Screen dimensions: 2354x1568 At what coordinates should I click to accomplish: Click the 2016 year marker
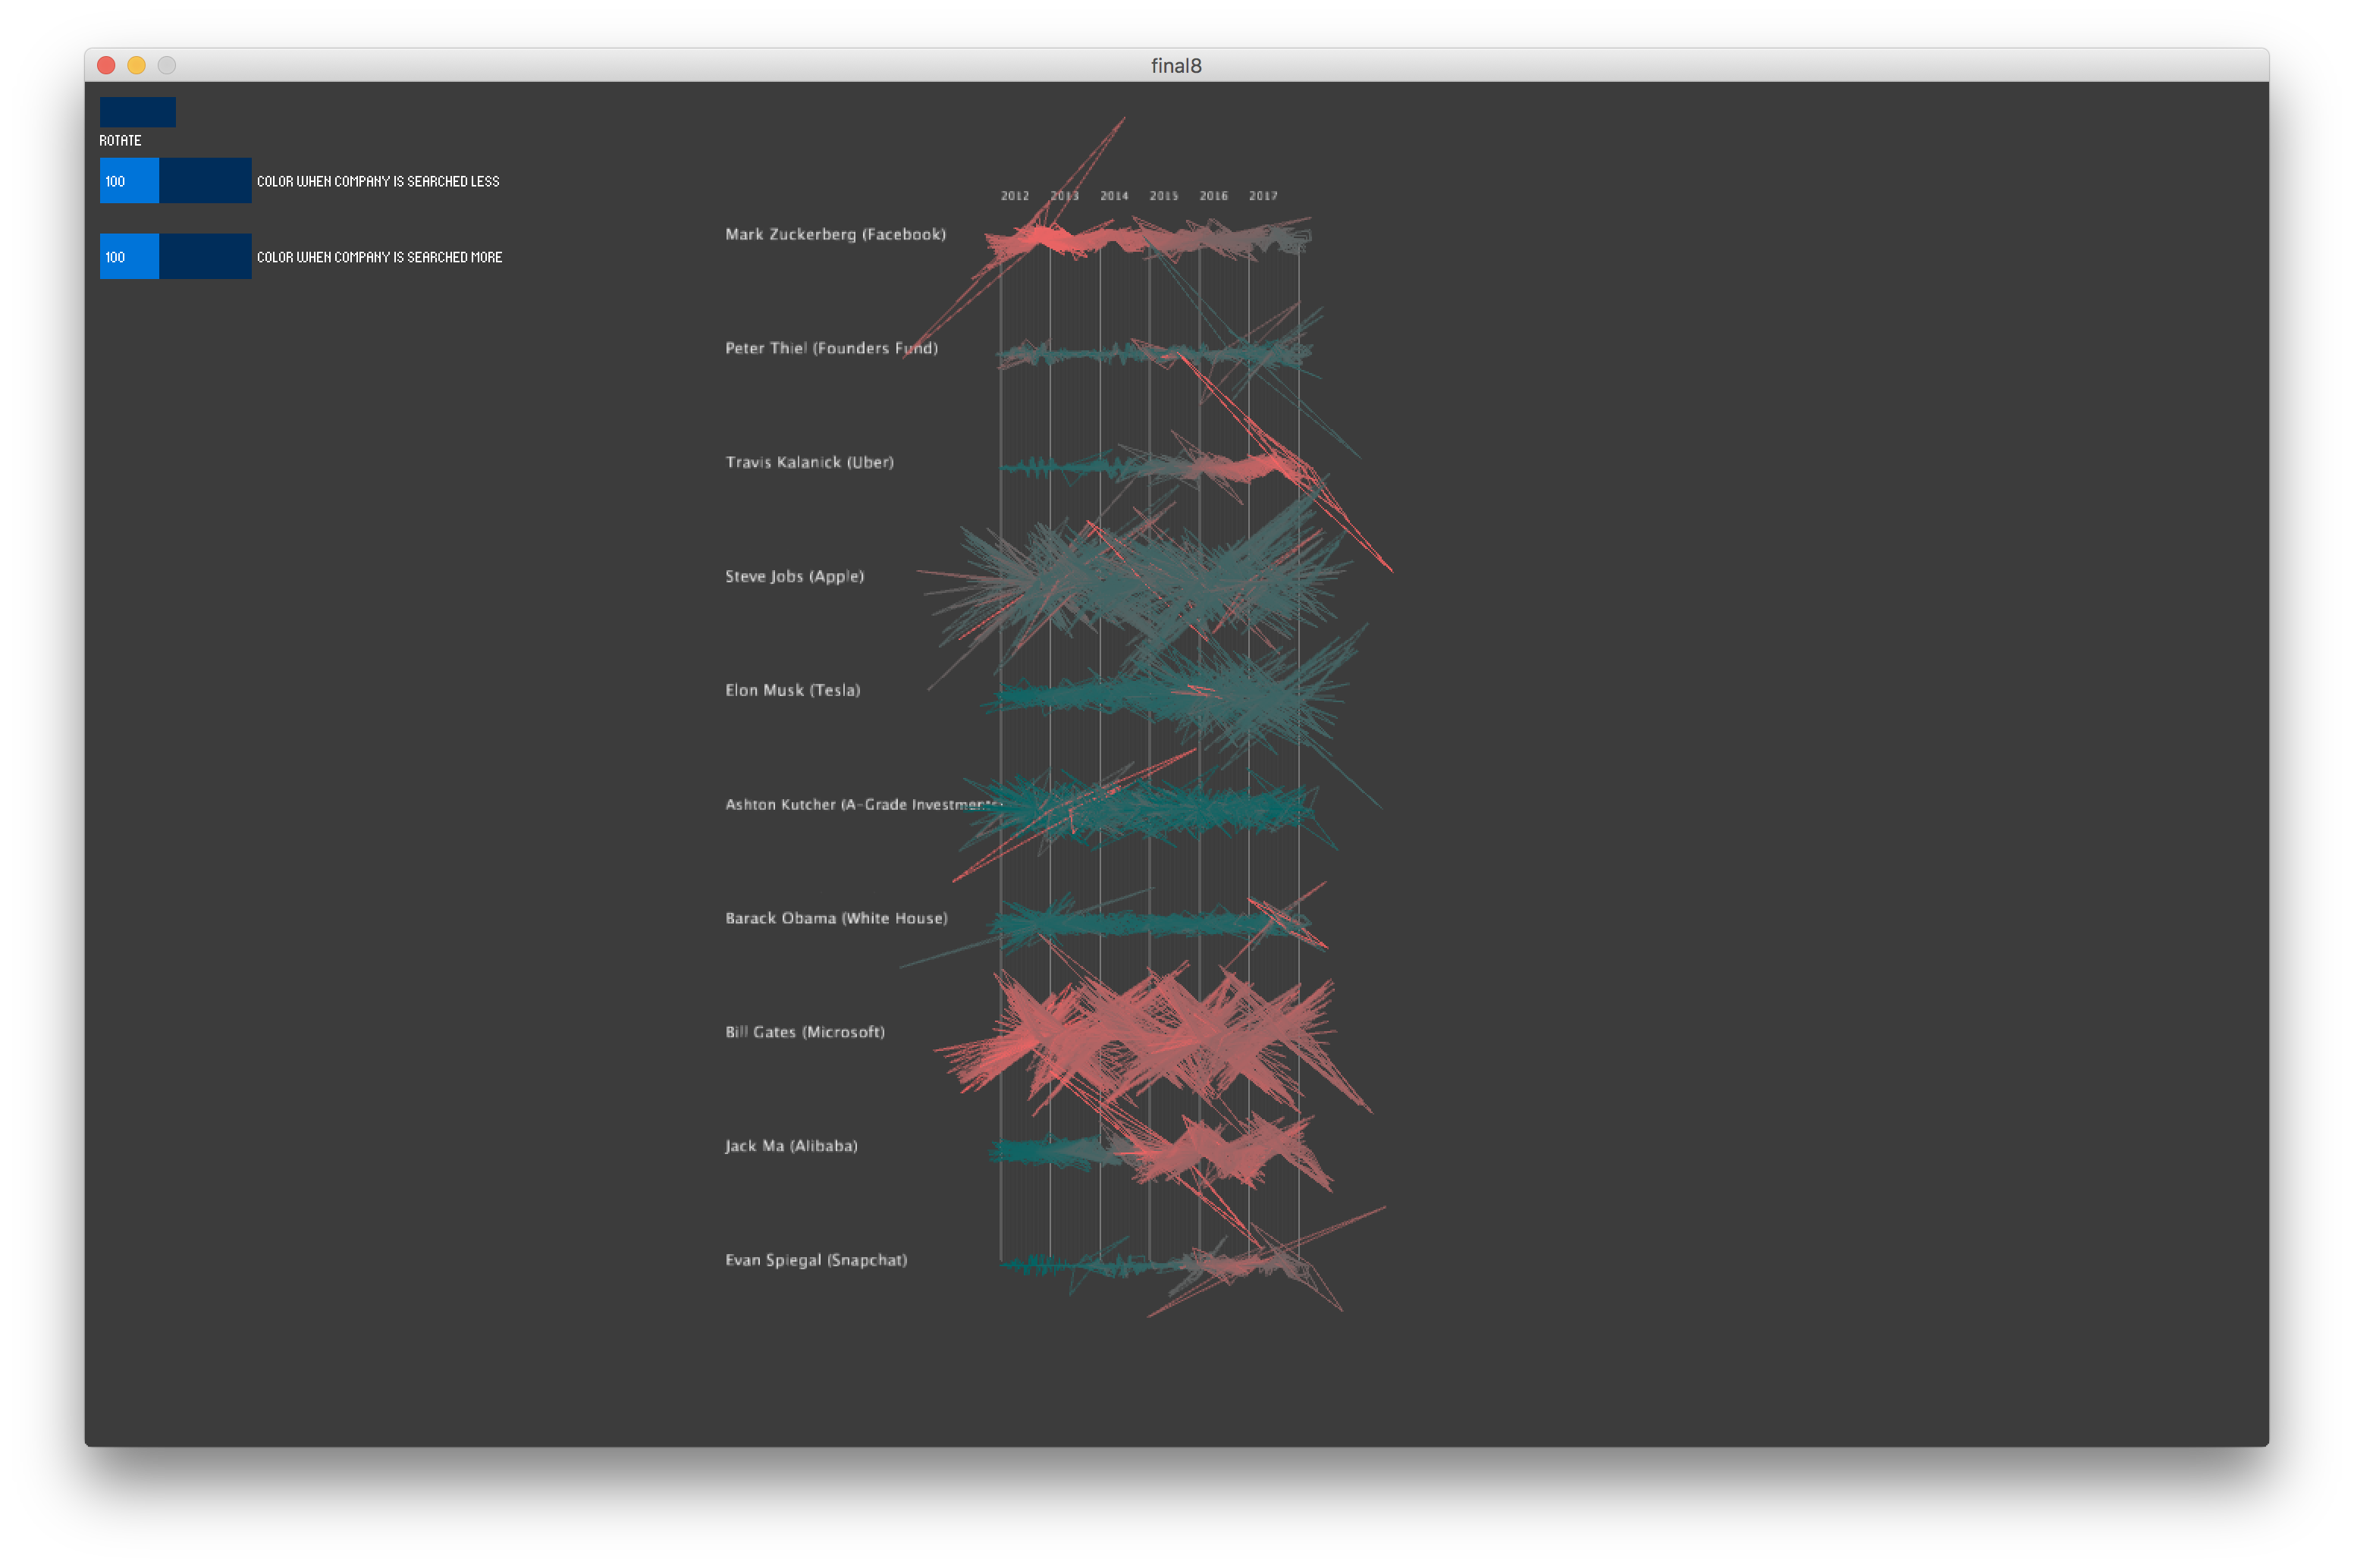[1213, 196]
